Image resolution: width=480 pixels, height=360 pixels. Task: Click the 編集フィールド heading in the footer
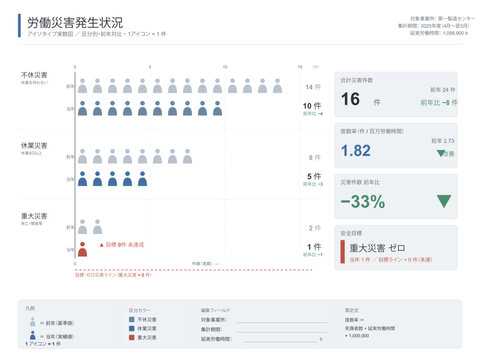point(215,310)
